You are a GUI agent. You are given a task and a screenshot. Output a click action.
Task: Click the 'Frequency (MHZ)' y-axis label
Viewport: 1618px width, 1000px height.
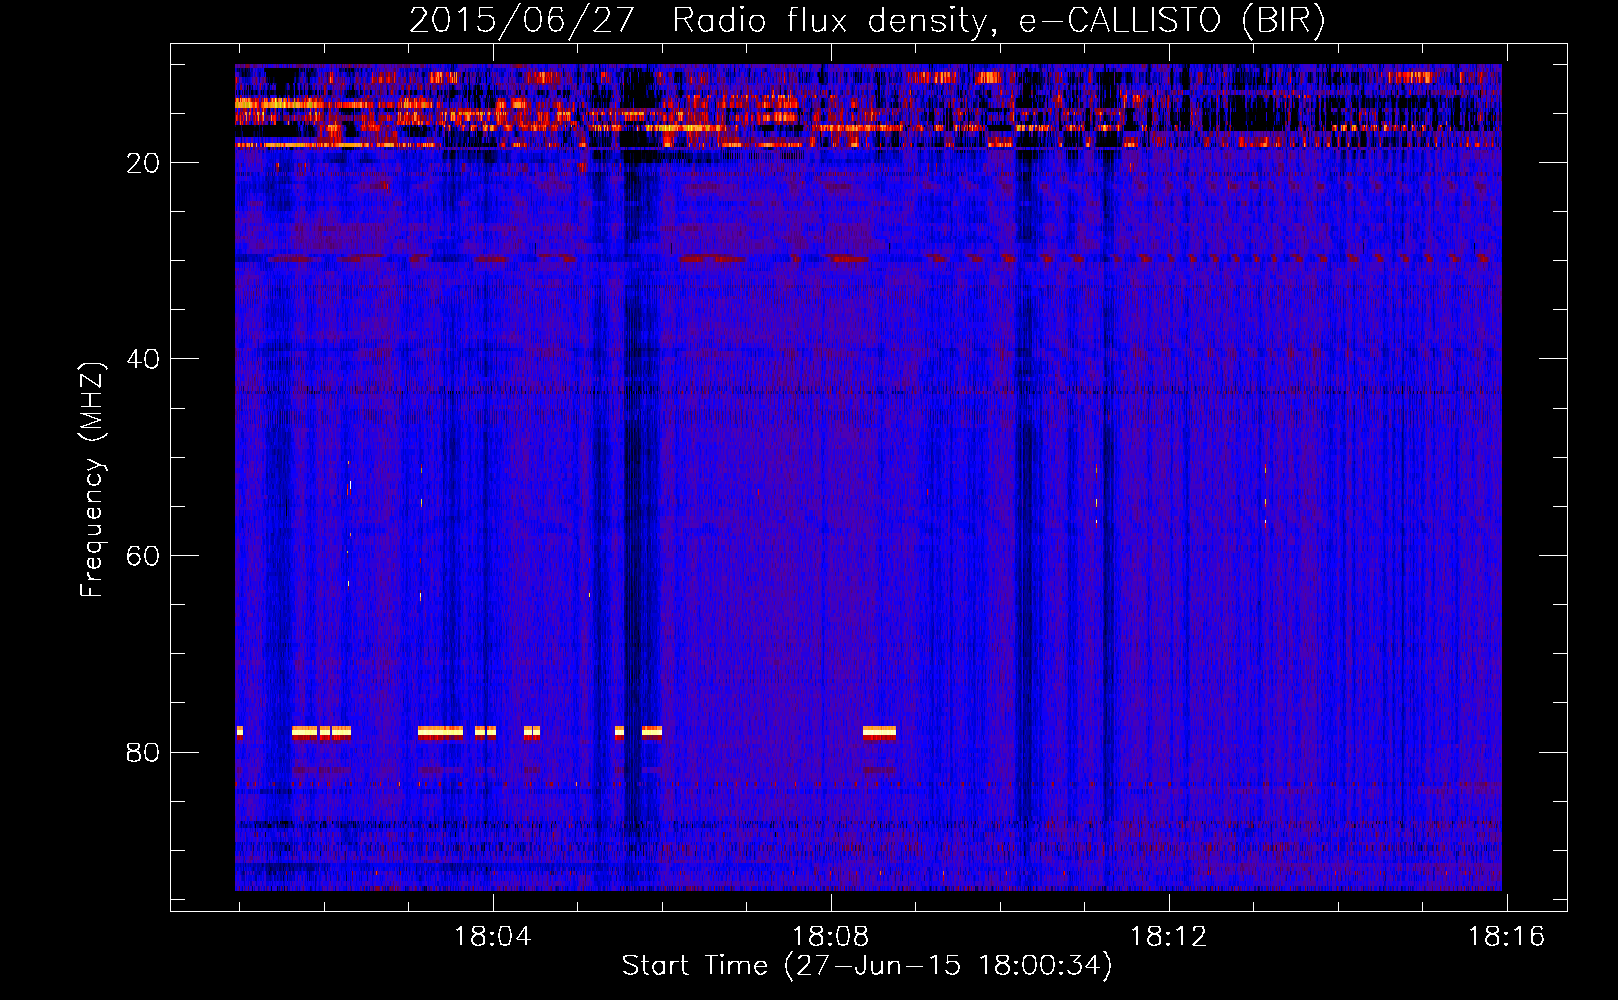(x=91, y=480)
